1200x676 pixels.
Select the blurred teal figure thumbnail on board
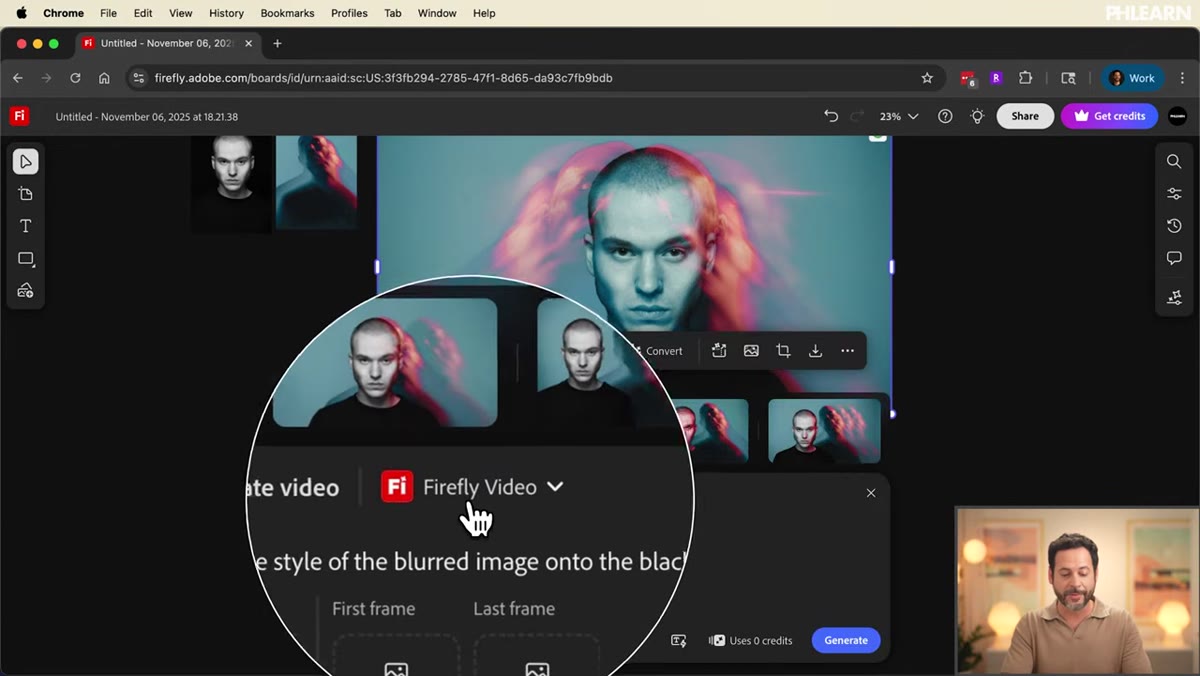[x=316, y=183]
